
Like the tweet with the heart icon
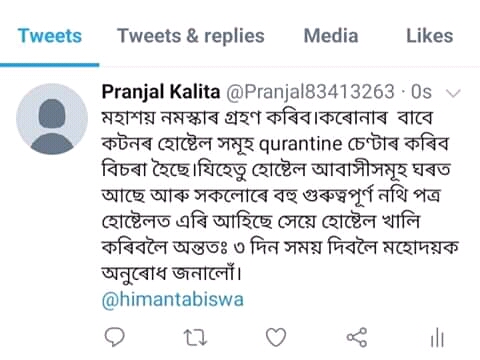coord(276,337)
